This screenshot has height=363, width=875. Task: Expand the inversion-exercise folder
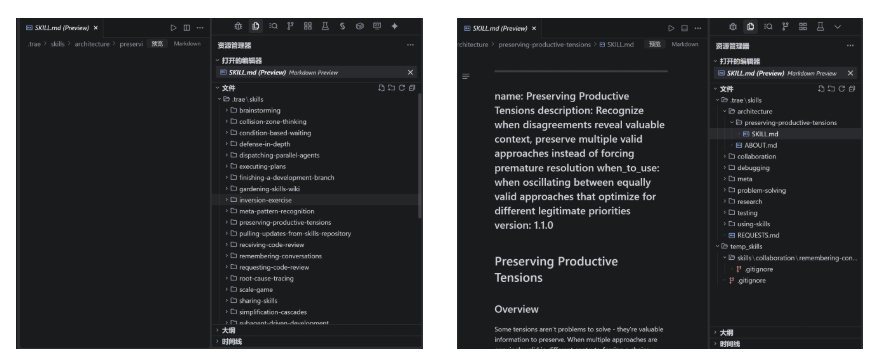tap(315, 200)
